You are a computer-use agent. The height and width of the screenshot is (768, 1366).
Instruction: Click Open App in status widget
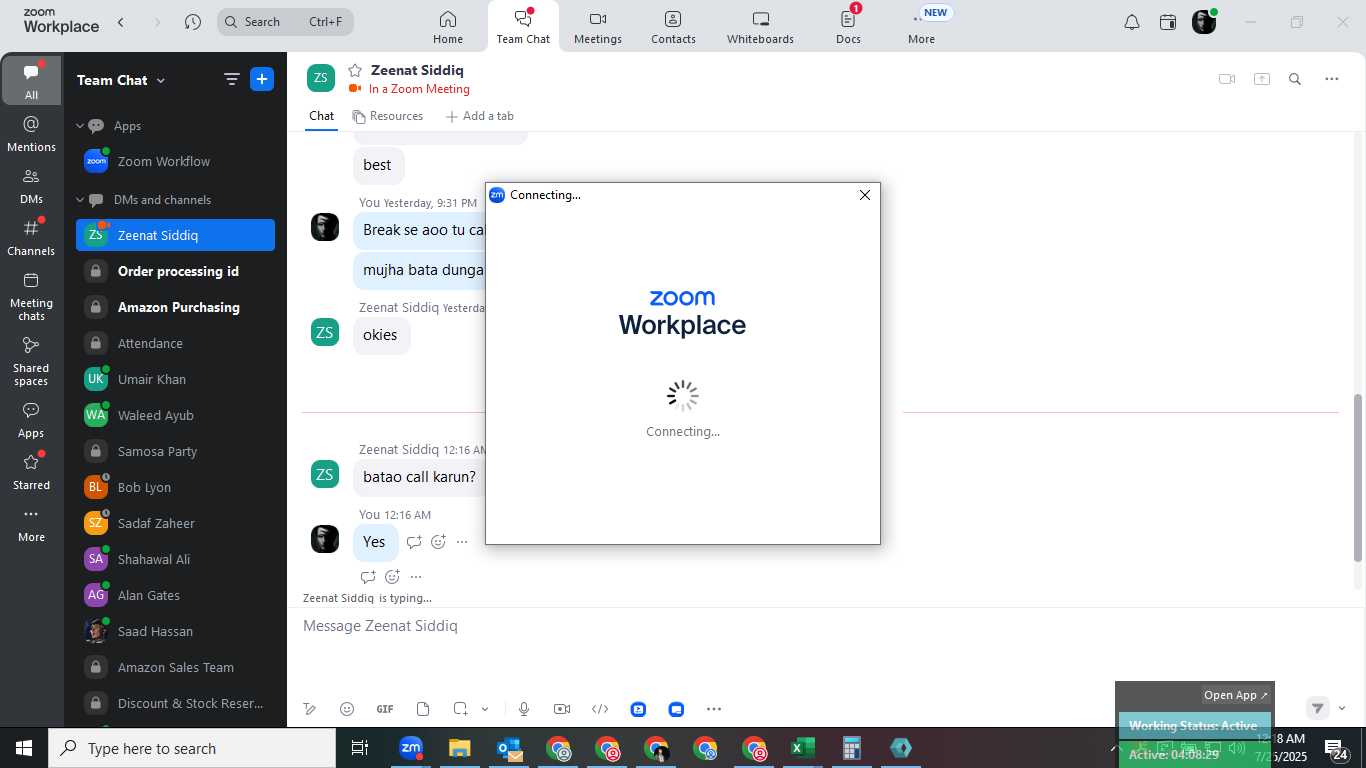(x=1236, y=695)
